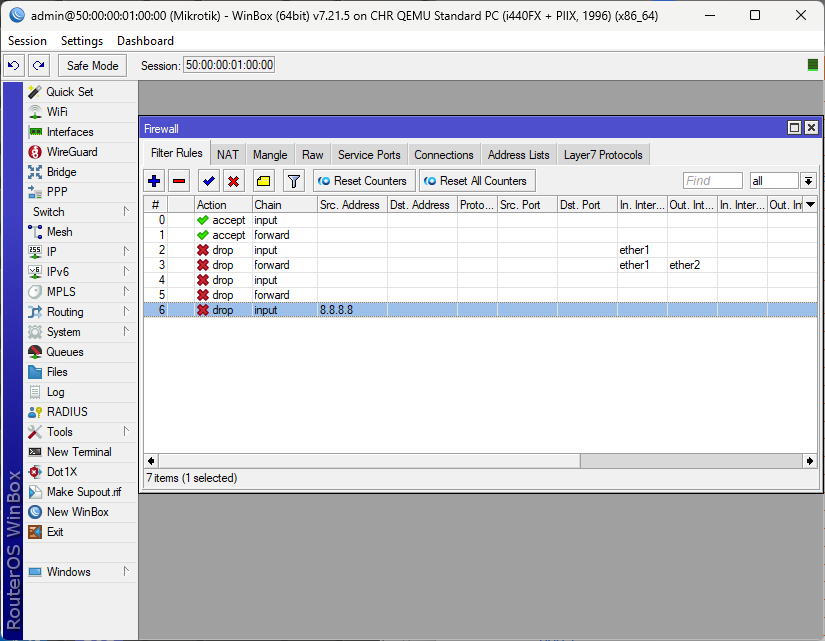The height and width of the screenshot is (641, 825).
Task: Open the column chooser dropdown arrow
Action: (x=810, y=205)
